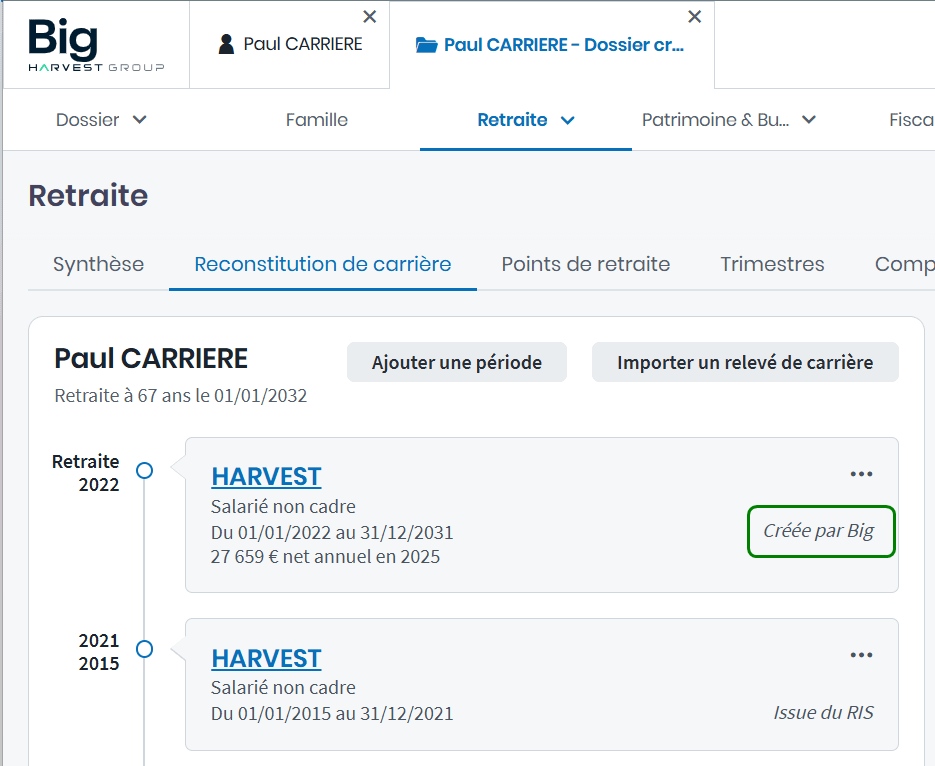935x766 pixels.
Task: Click Ajouter une période button
Action: [x=457, y=362]
